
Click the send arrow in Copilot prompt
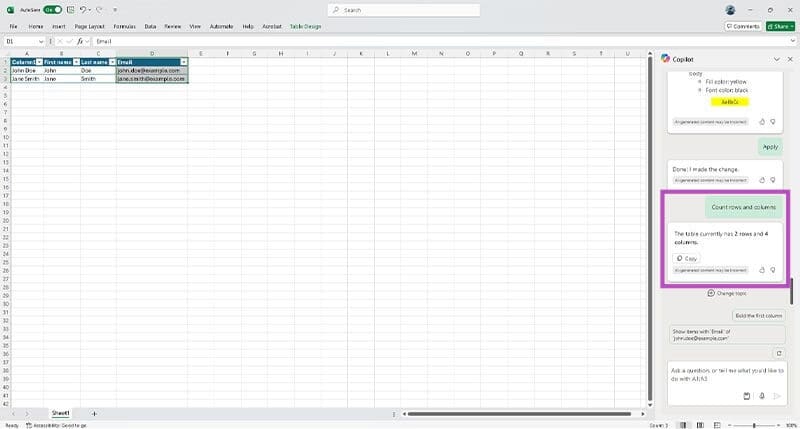[776, 396]
